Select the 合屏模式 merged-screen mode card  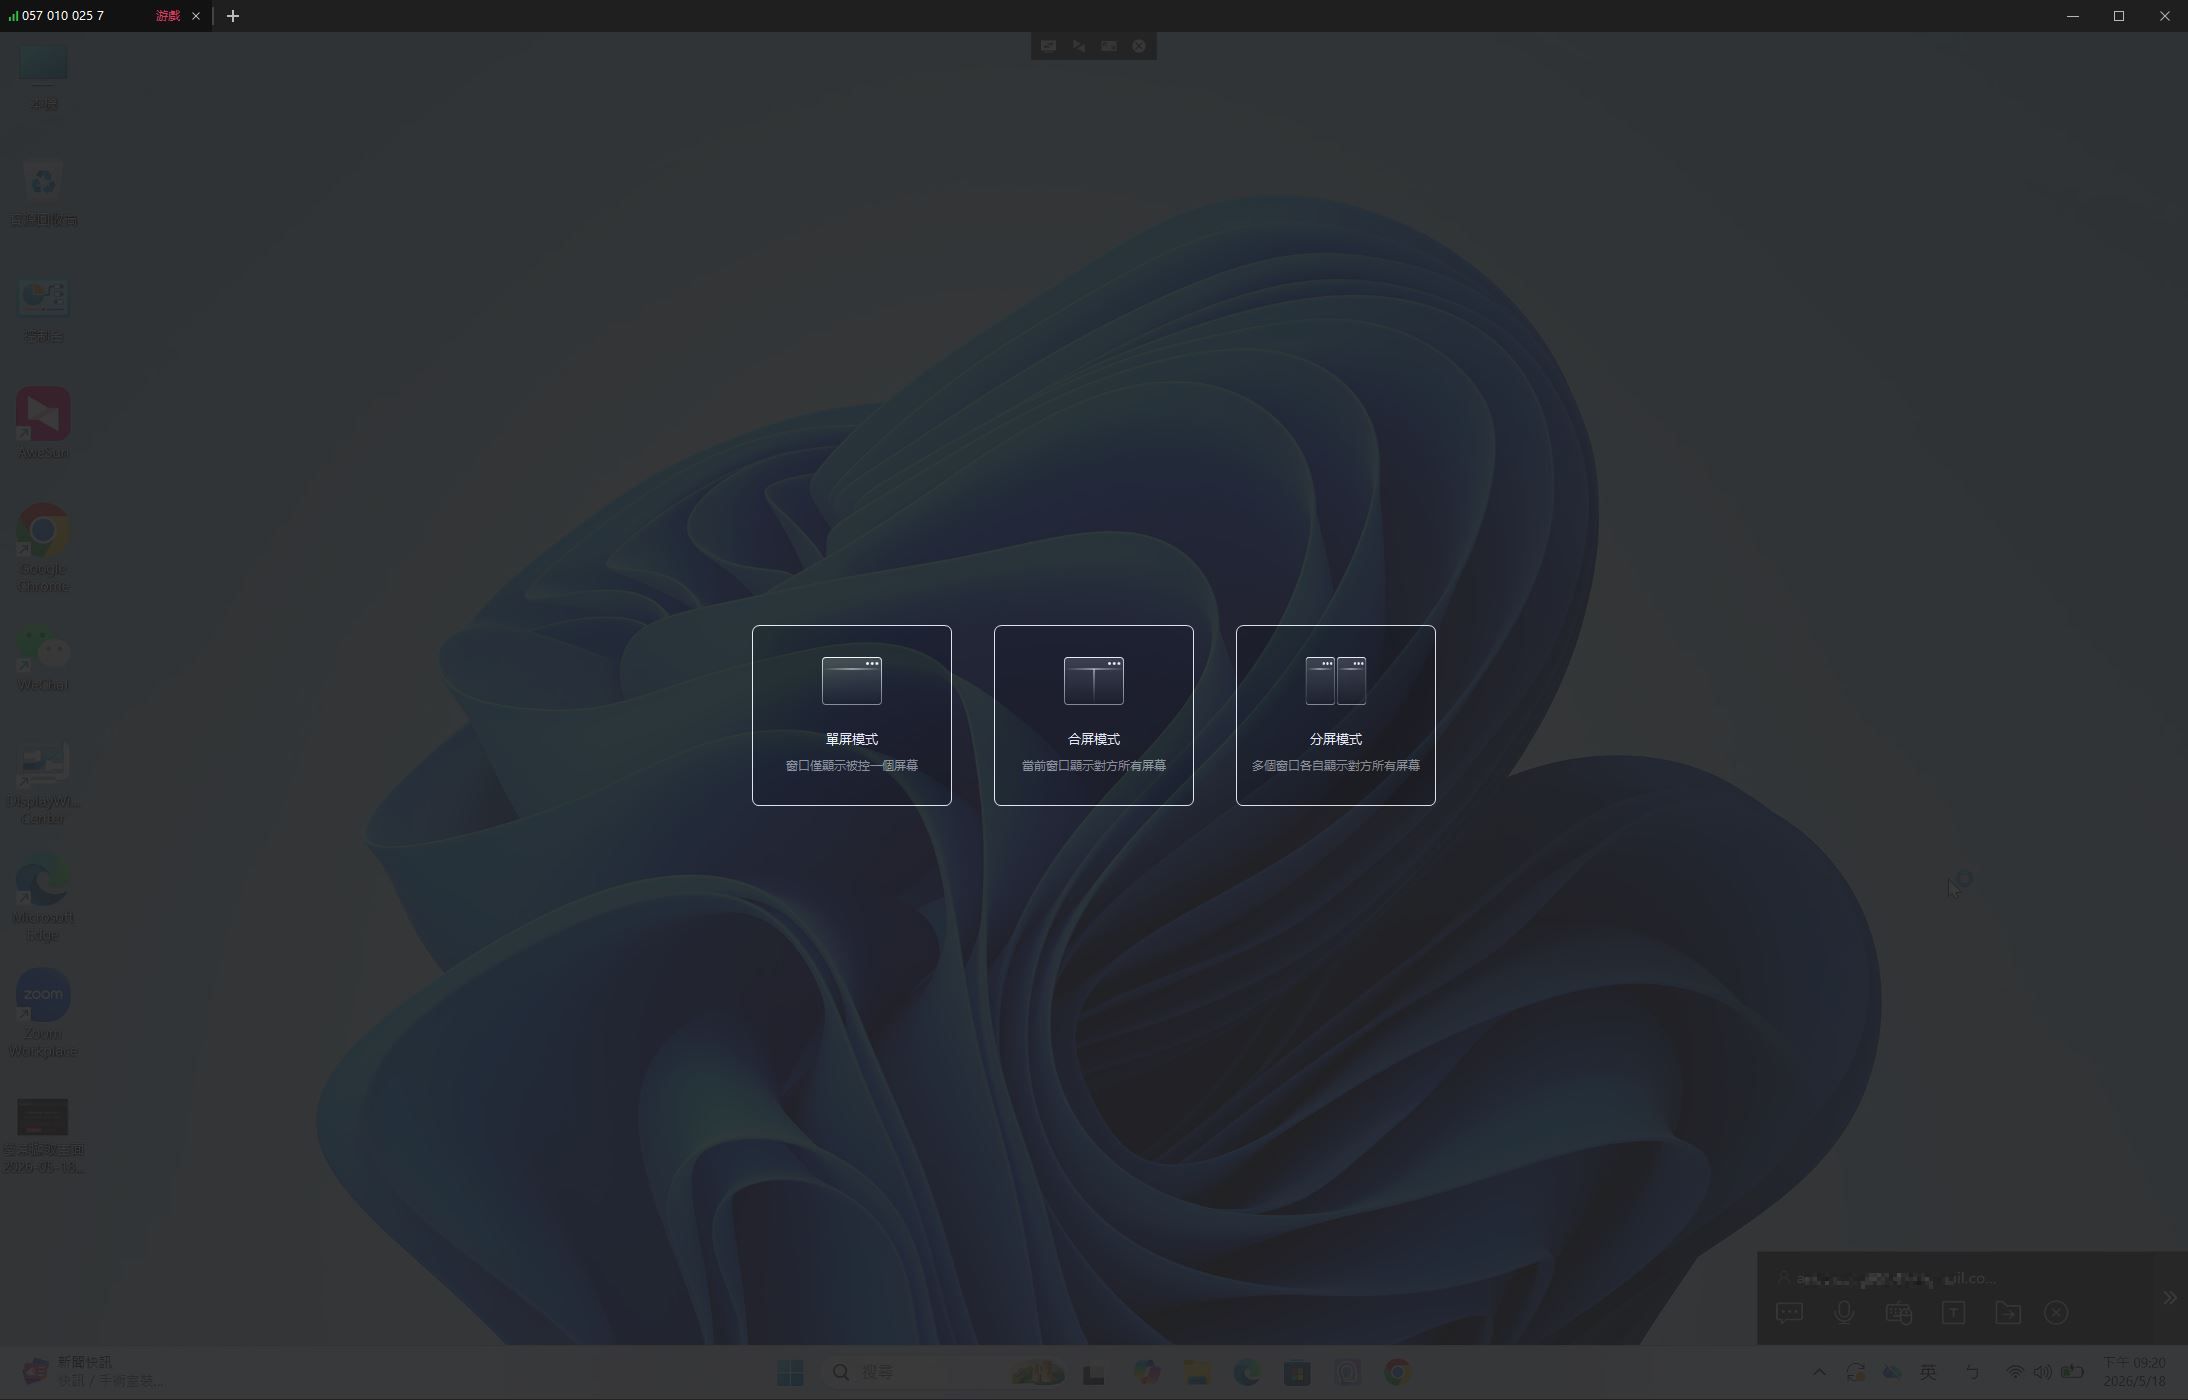click(1093, 715)
